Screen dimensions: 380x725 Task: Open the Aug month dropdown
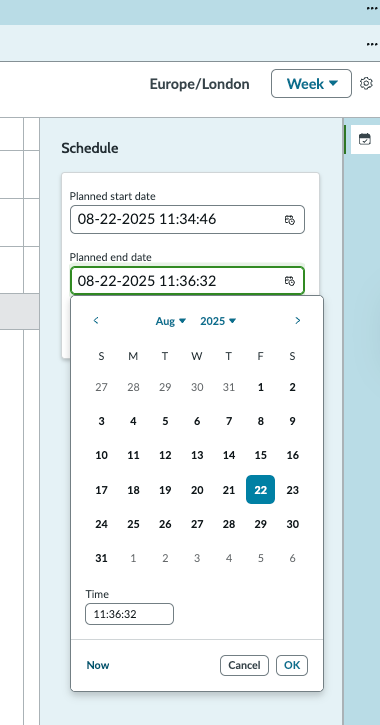pos(171,321)
